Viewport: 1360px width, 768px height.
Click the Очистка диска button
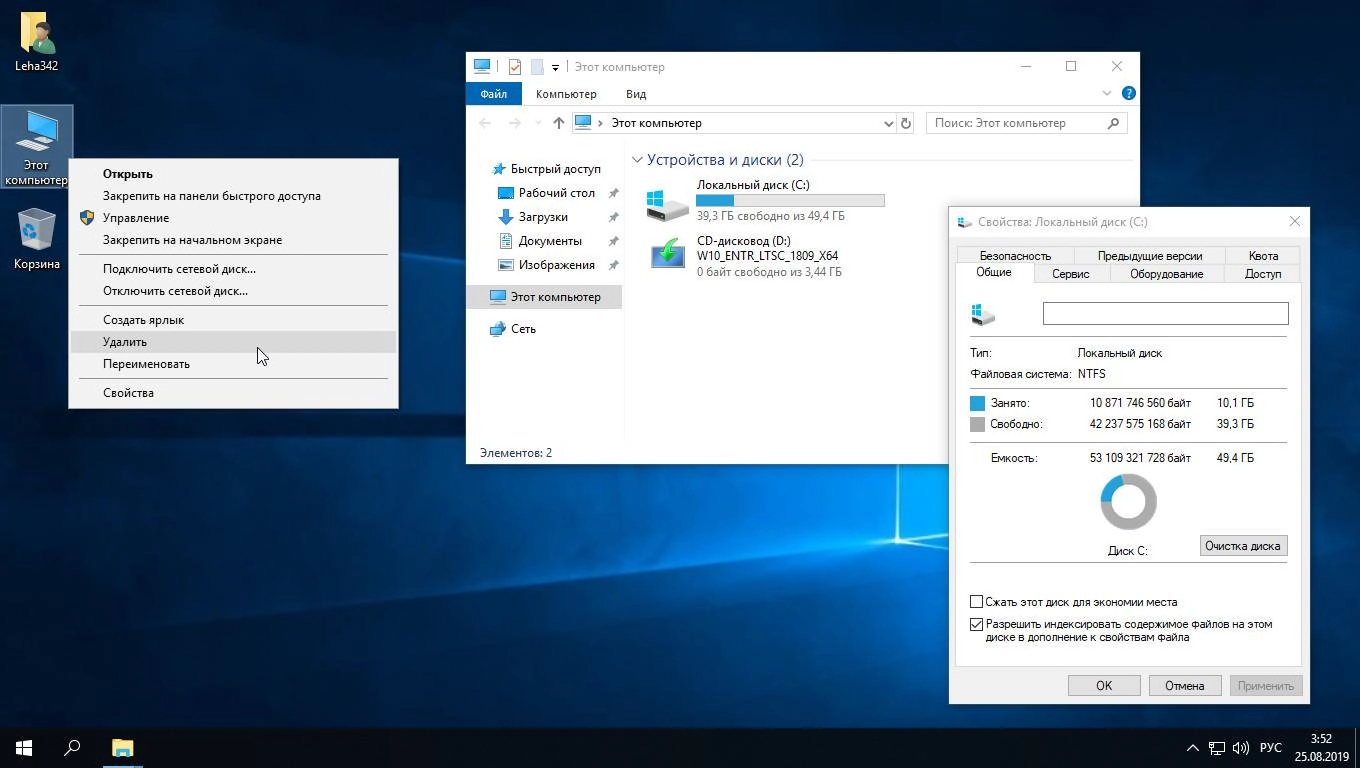pos(1242,546)
